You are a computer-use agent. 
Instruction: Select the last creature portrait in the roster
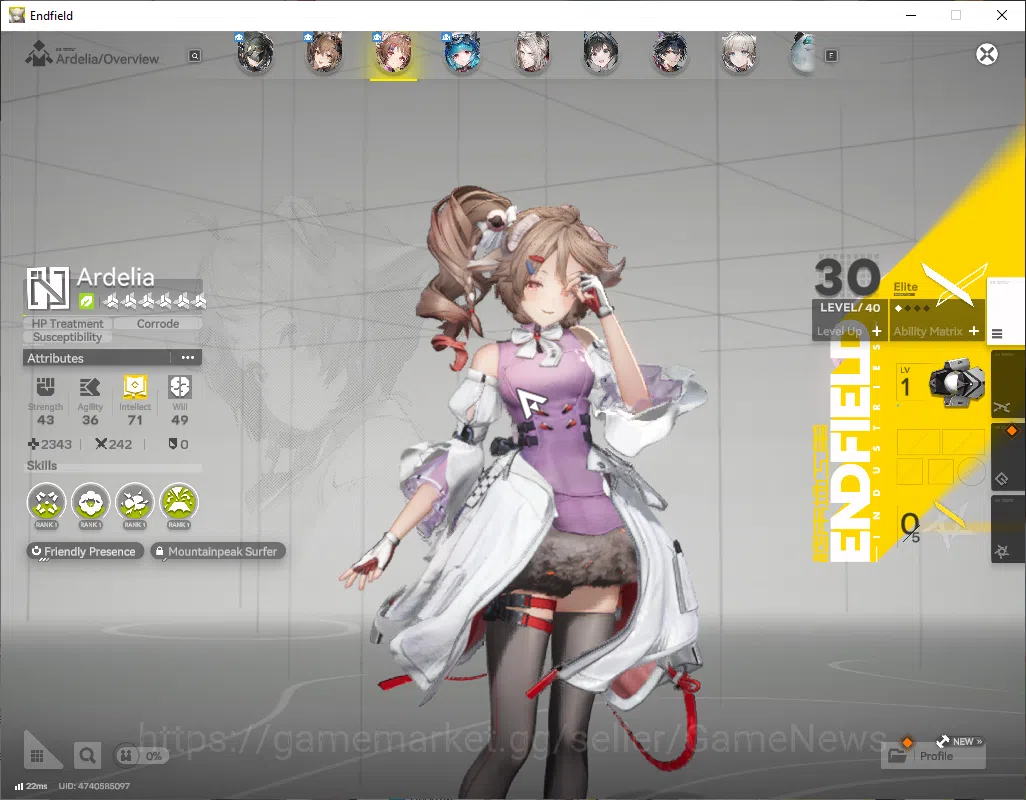click(804, 53)
